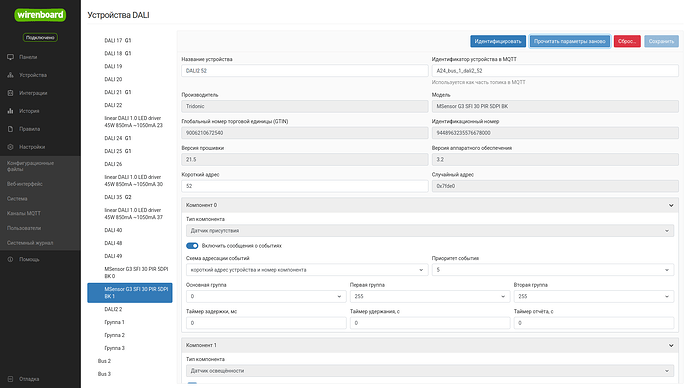Collapse the Компонент 1 section chevron
The width and height of the screenshot is (690, 388).
coord(671,346)
